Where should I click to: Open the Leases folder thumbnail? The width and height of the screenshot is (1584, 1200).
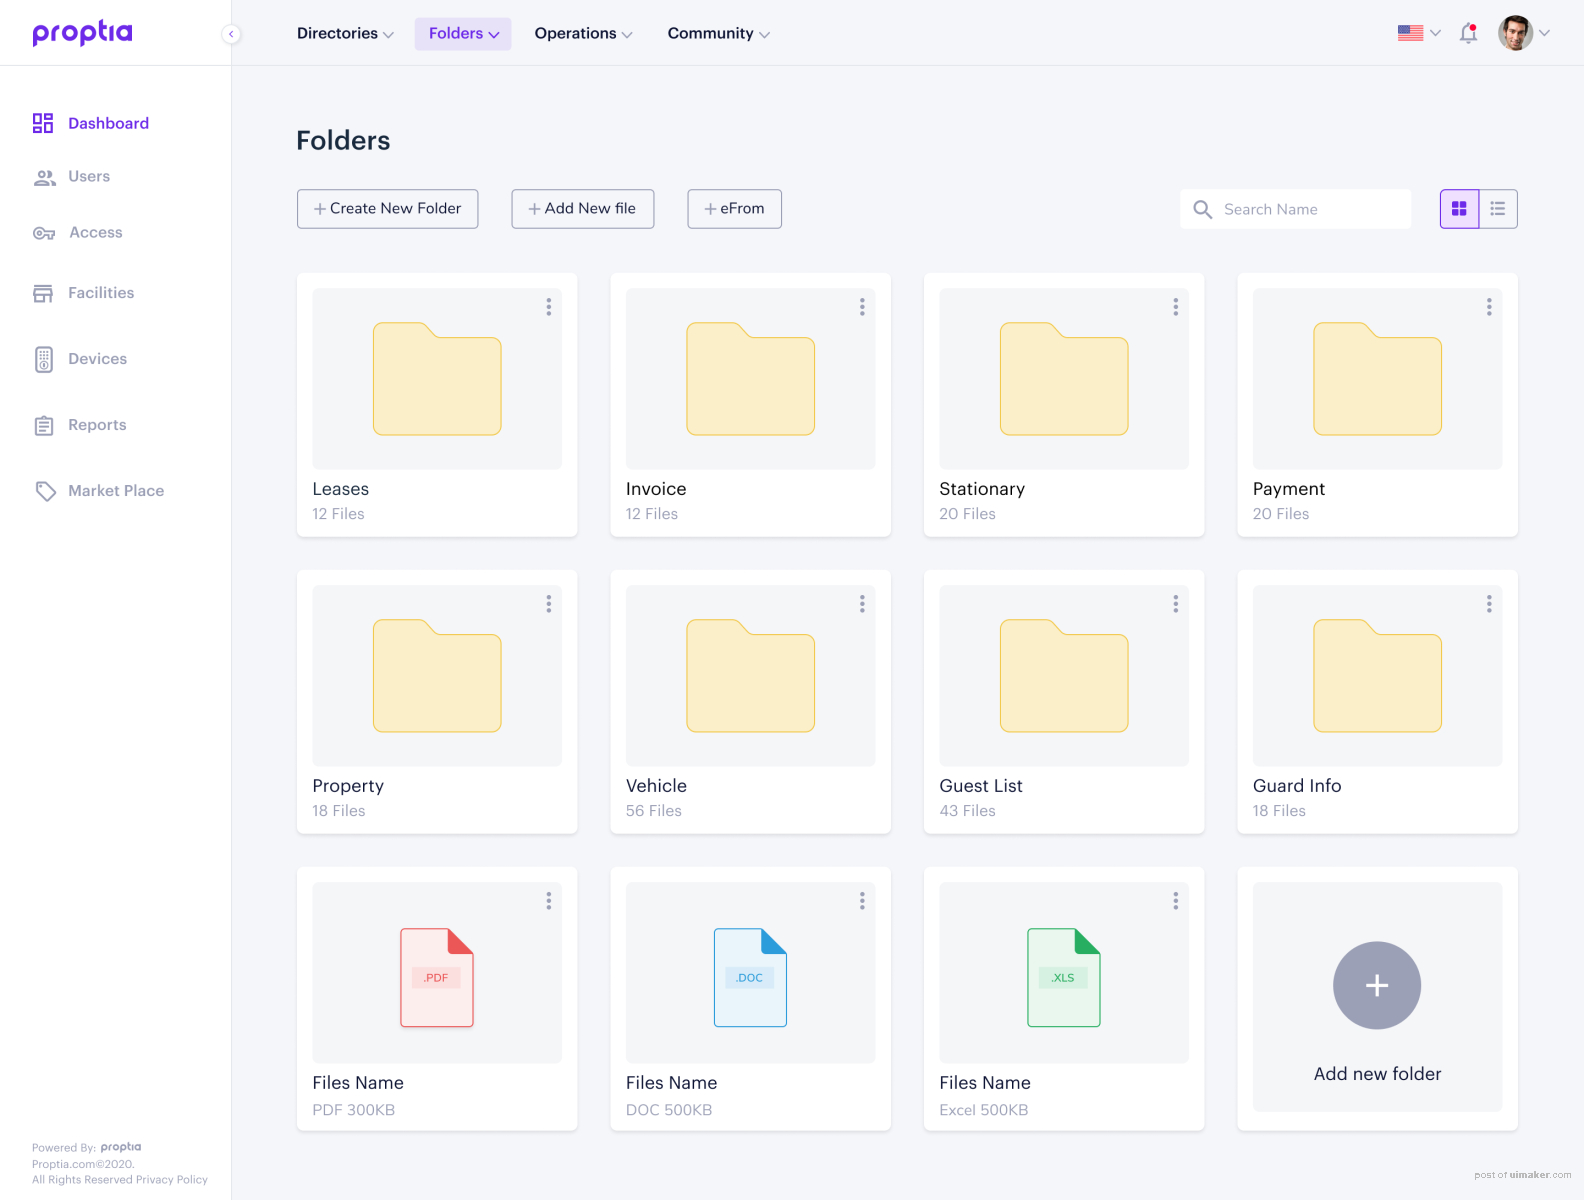[x=437, y=379]
